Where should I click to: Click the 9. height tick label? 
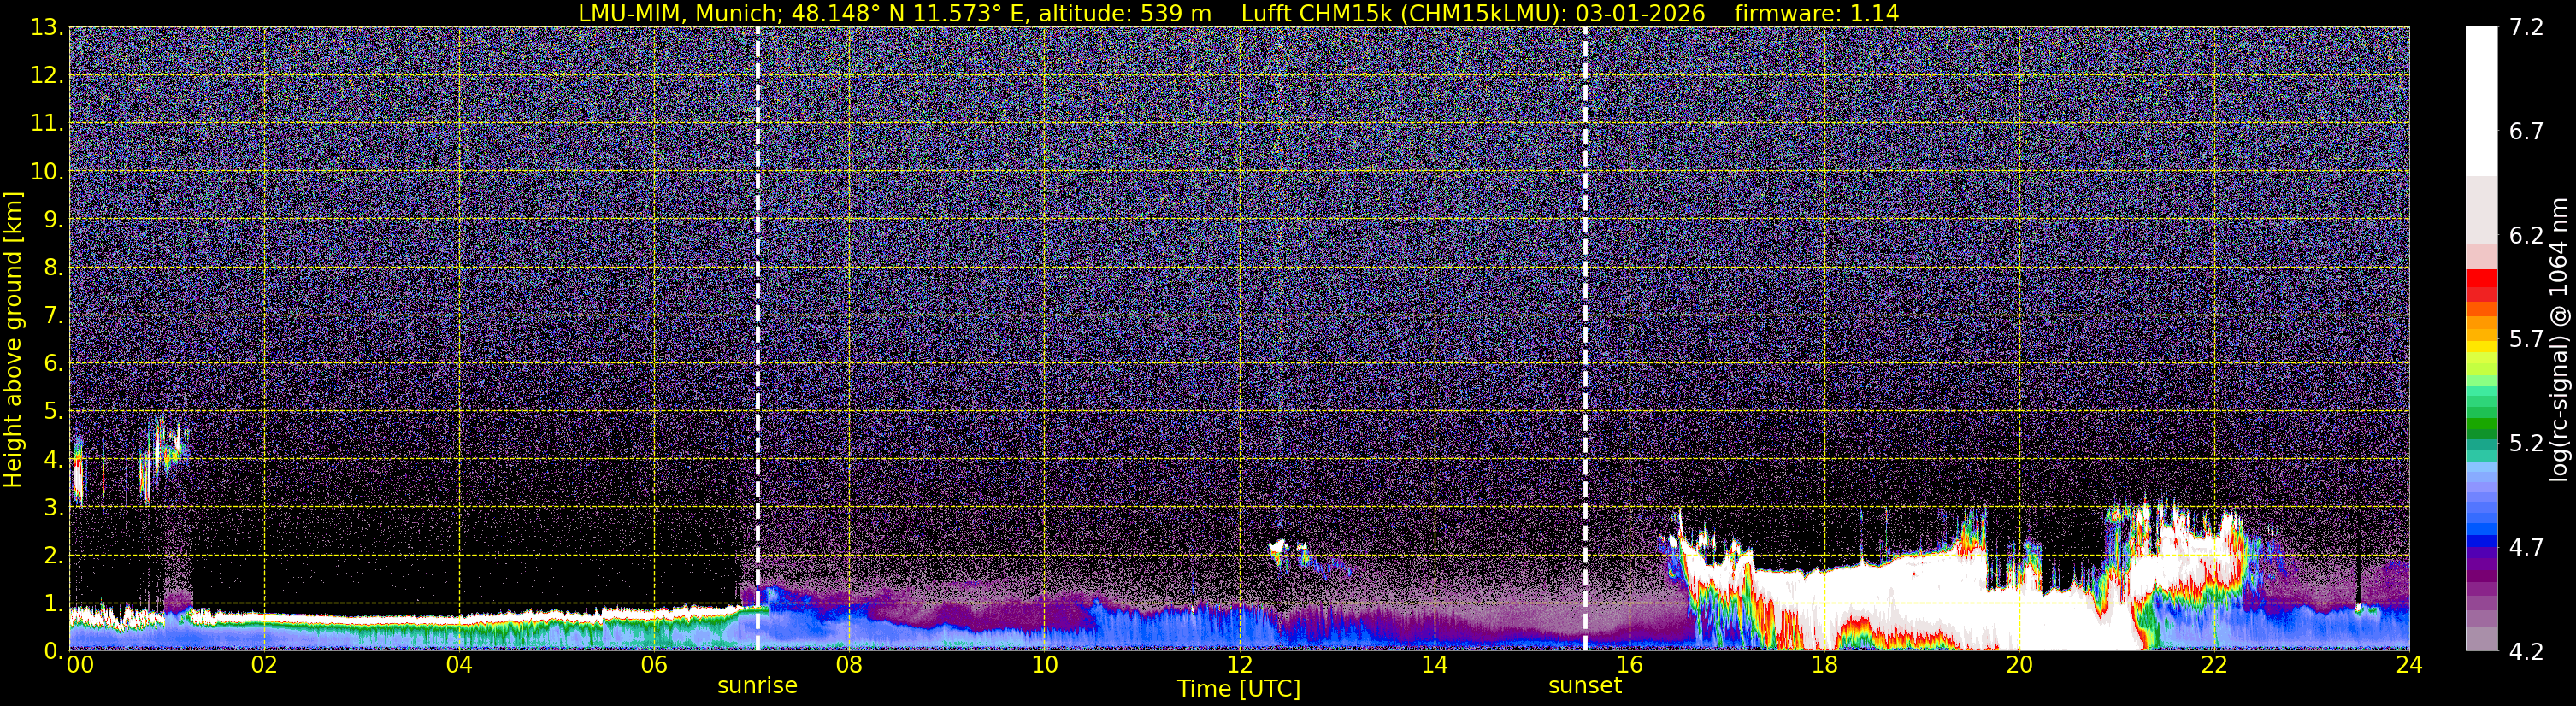pos(54,219)
